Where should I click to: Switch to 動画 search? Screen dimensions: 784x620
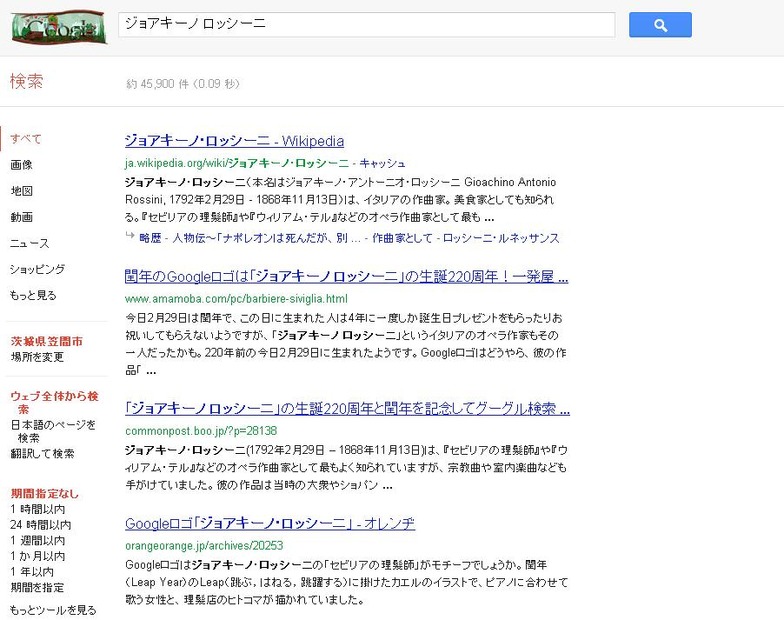pyautogui.click(x=21, y=217)
